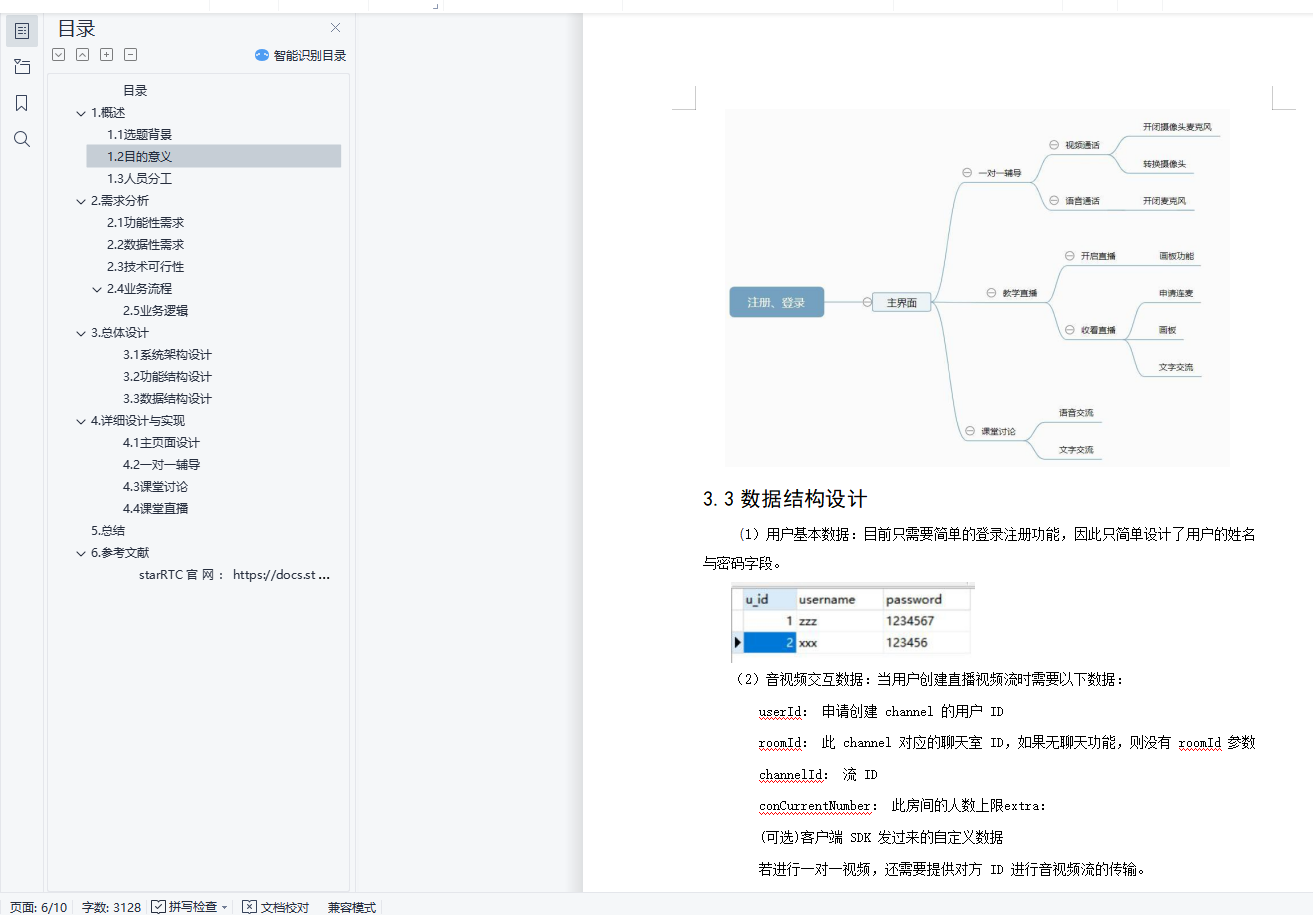Screen dimensions: 1313x915
Task: Select the mind map diagram image
Action: 976,288
